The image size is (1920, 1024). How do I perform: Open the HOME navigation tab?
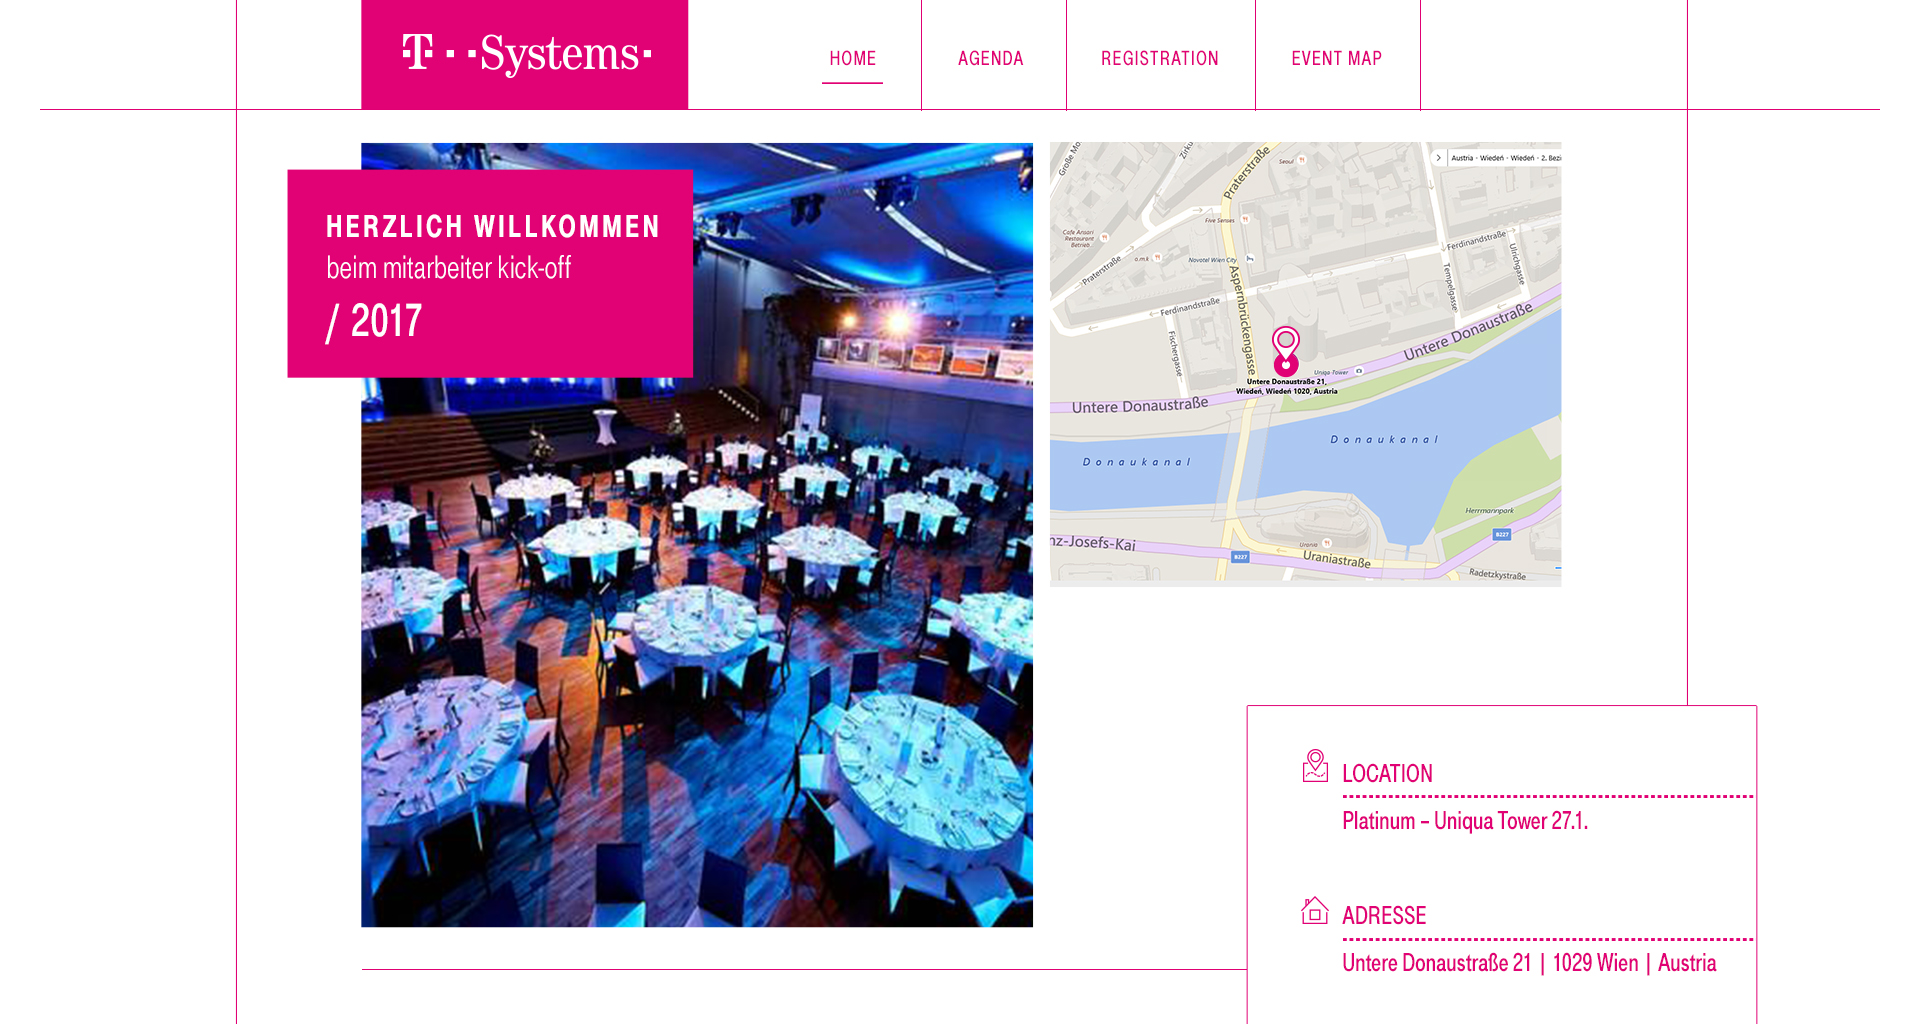pyautogui.click(x=852, y=58)
